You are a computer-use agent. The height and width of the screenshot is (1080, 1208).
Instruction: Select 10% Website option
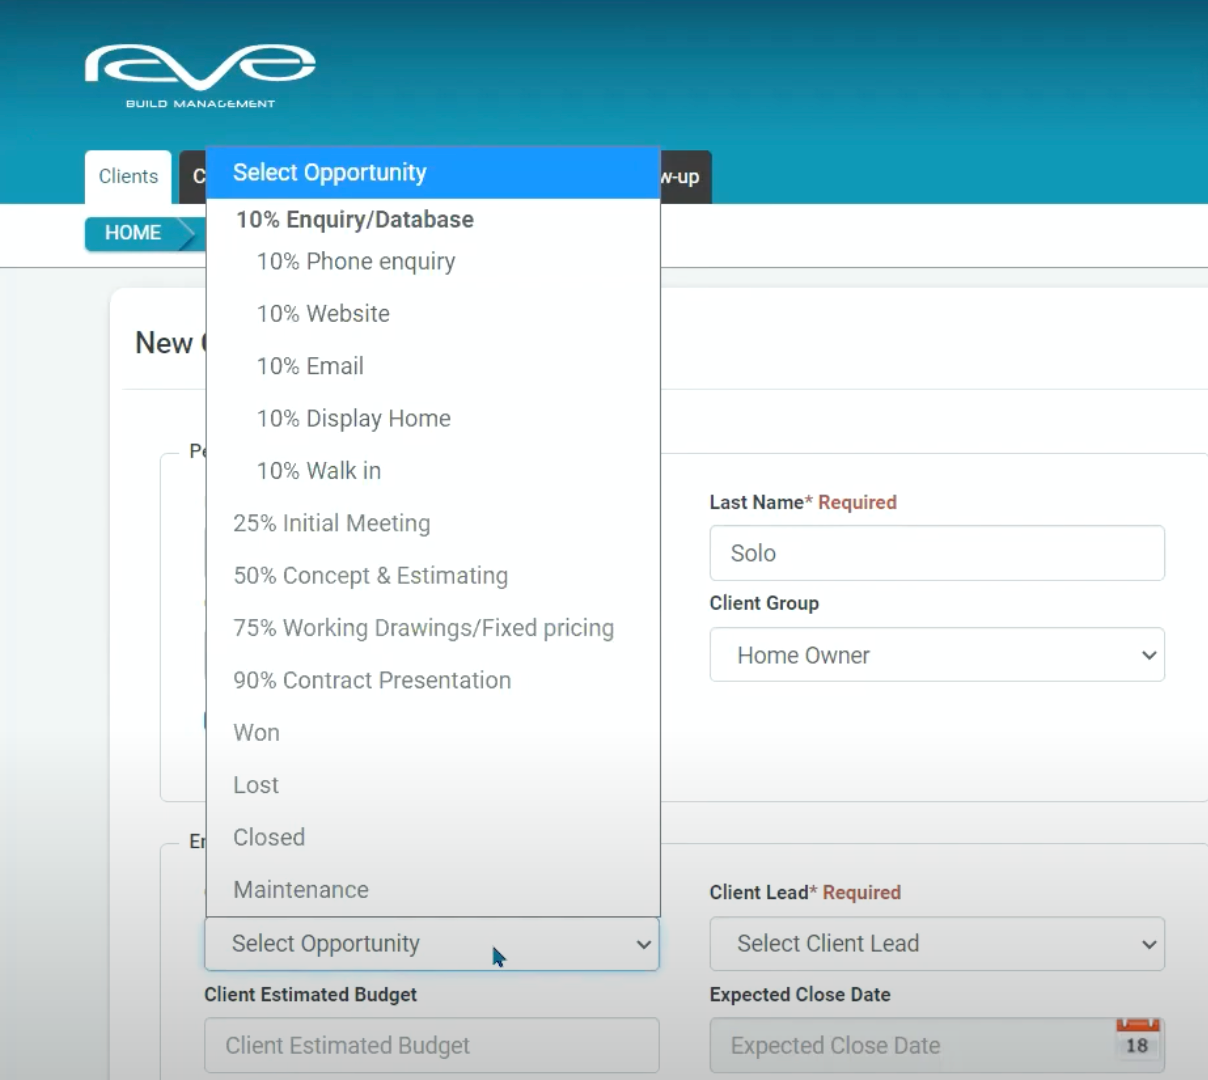point(433,314)
